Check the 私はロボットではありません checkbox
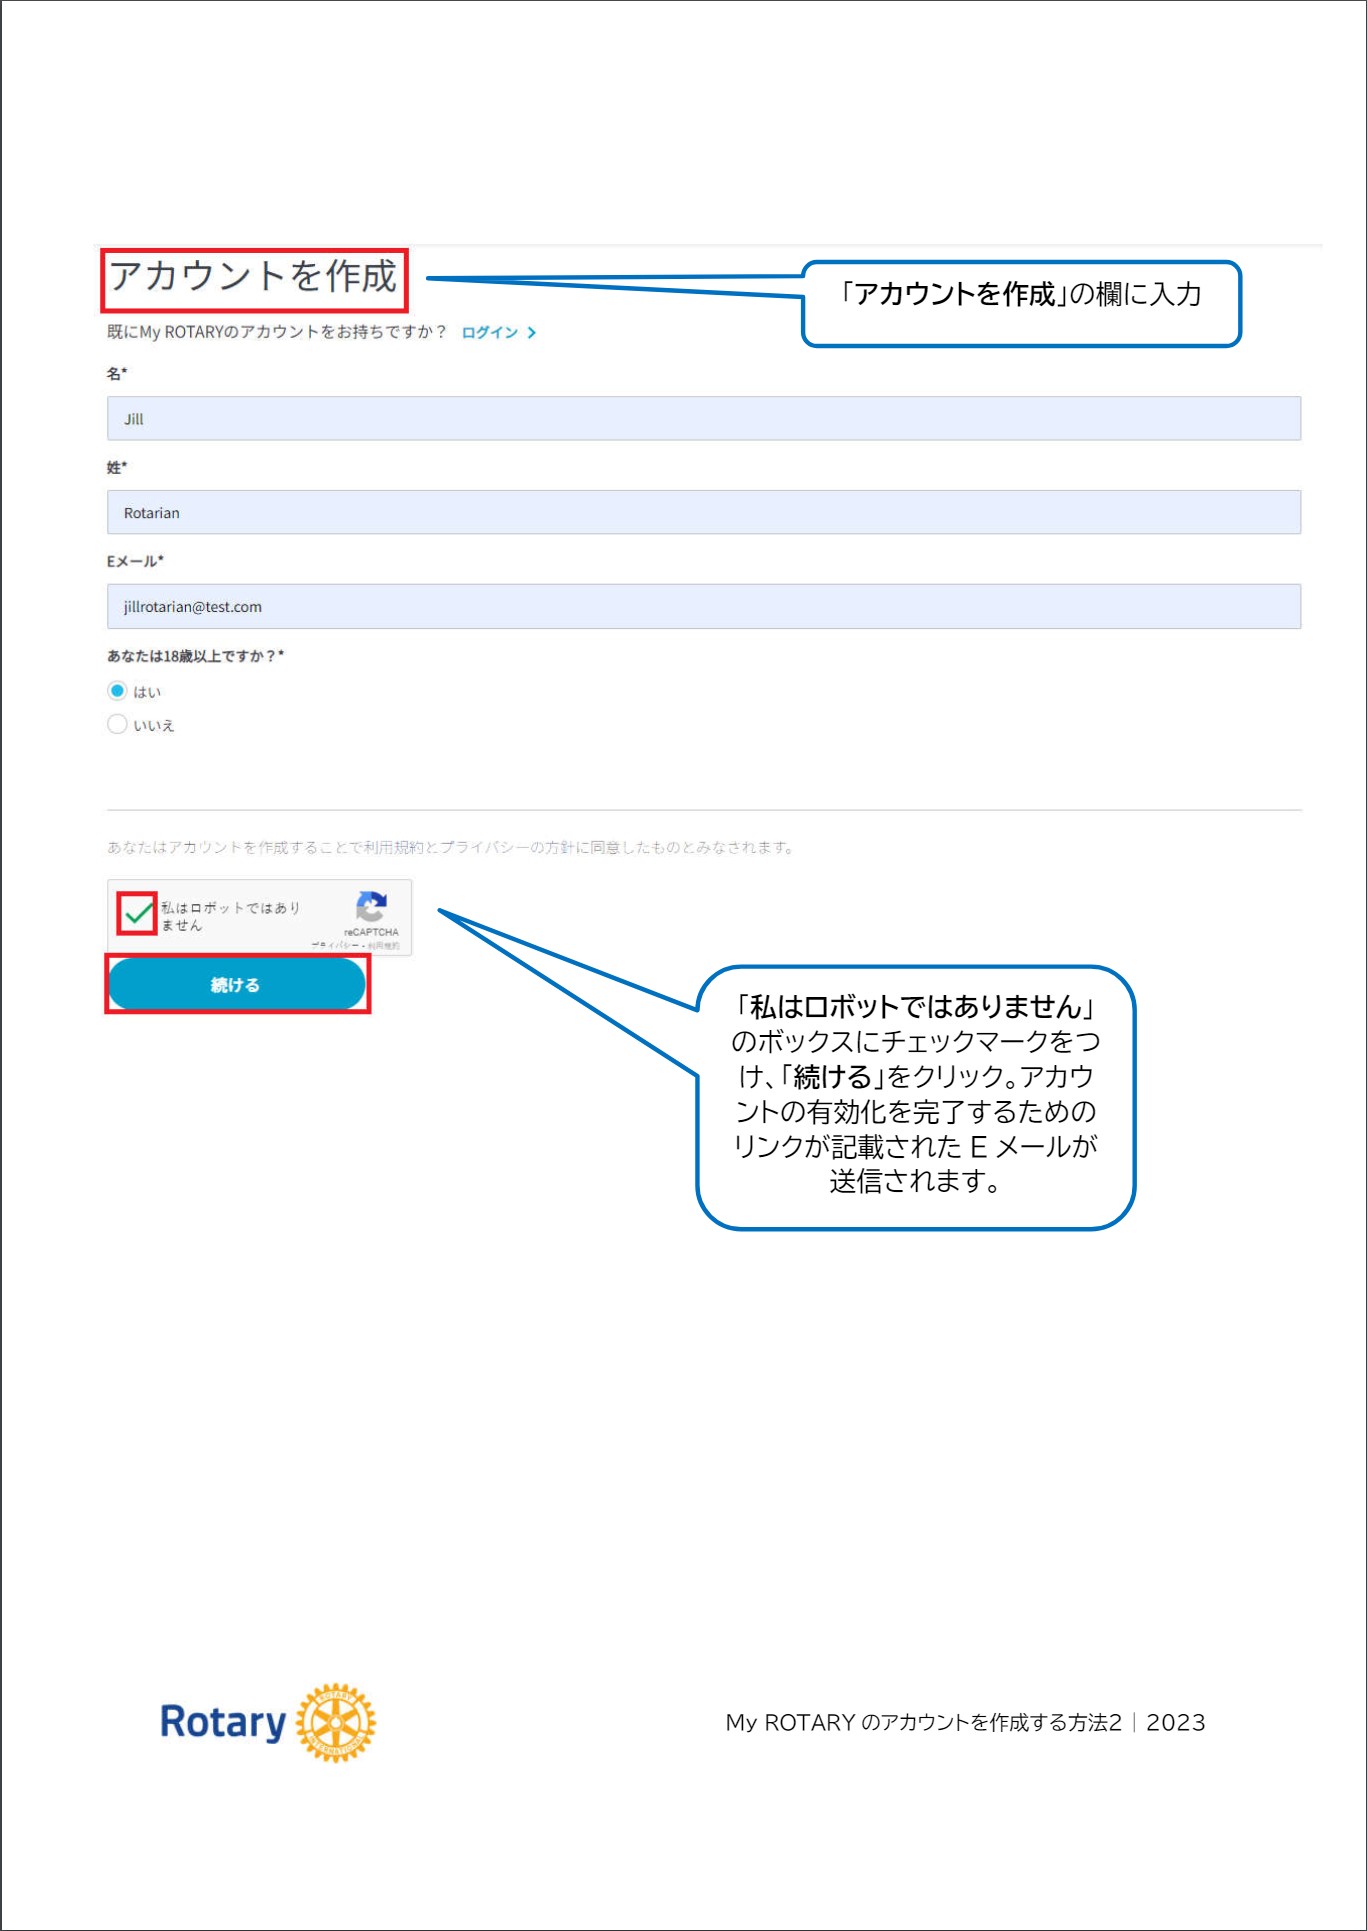The width and height of the screenshot is (1367, 1931). click(138, 913)
